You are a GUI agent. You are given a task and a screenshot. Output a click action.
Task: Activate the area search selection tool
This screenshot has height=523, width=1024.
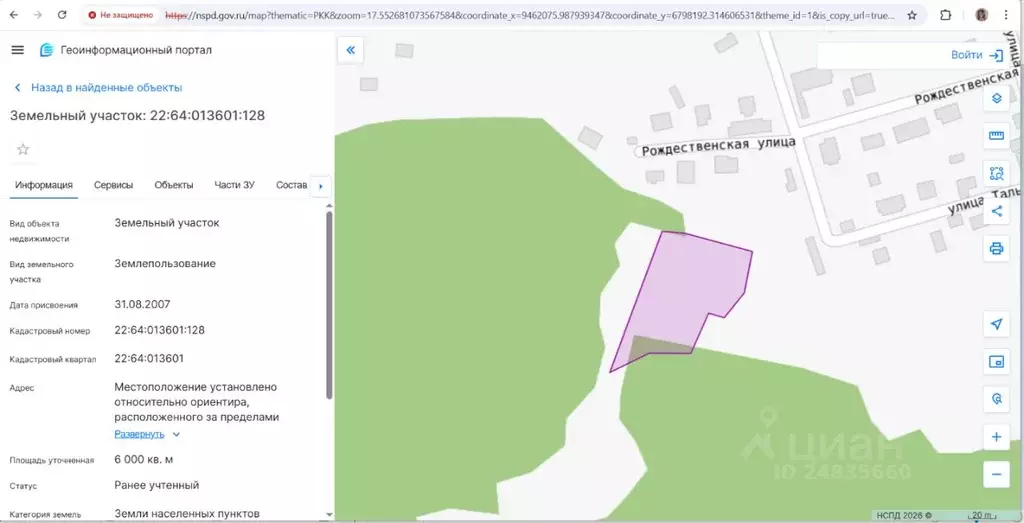click(996, 173)
